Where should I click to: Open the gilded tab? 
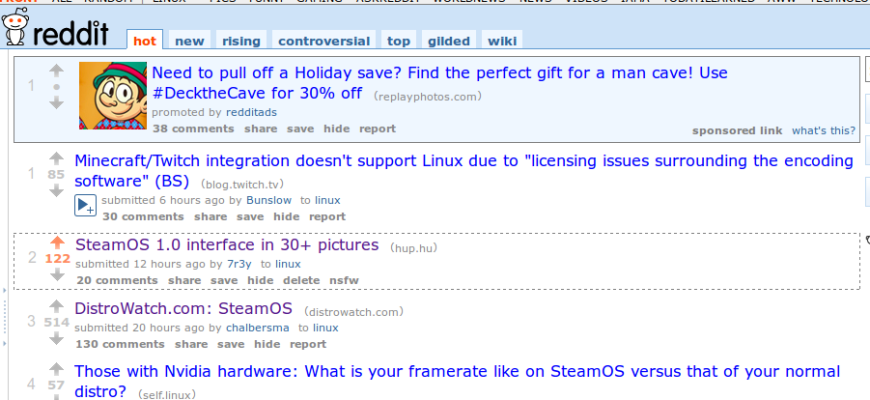point(448,41)
